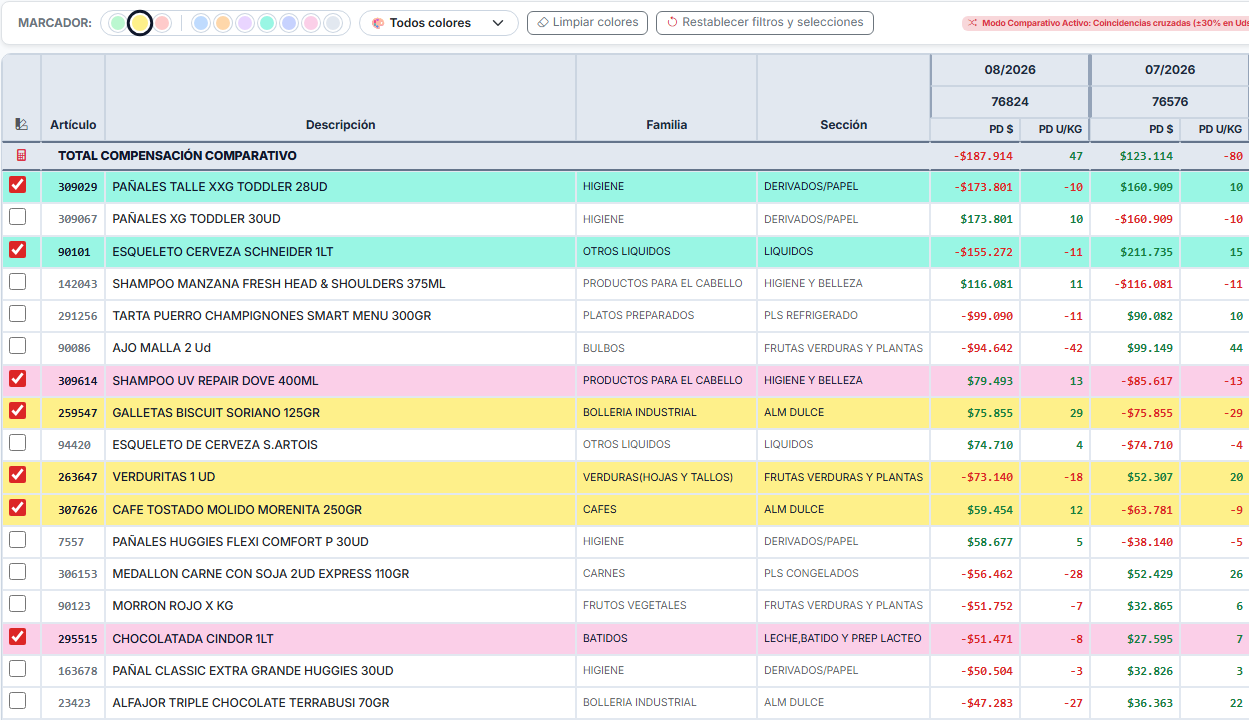Click article number 90101
The height and width of the screenshot is (720, 1249).
(x=74, y=252)
